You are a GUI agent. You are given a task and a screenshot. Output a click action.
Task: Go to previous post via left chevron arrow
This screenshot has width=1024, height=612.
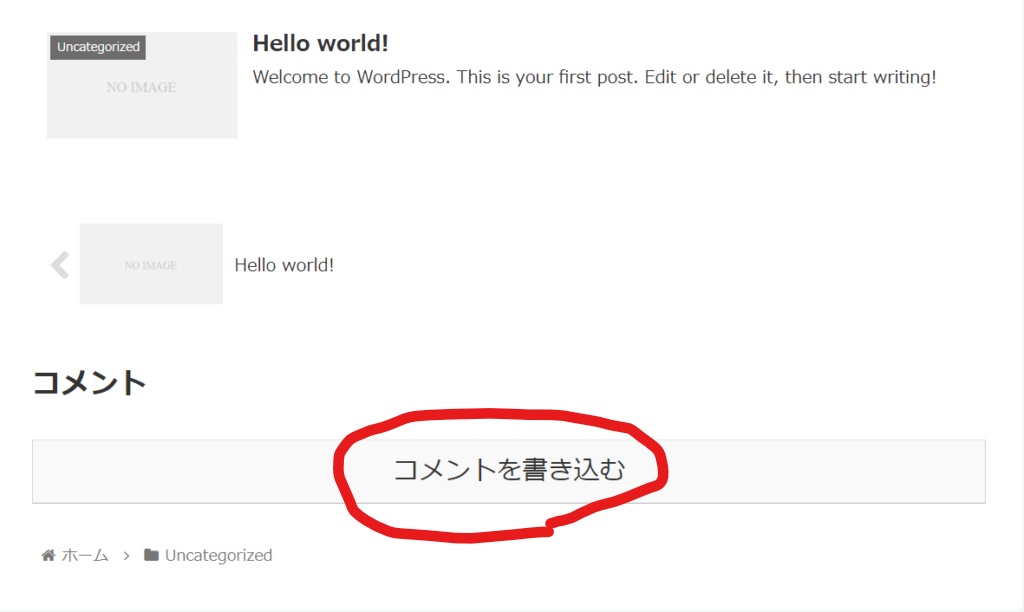[60, 265]
